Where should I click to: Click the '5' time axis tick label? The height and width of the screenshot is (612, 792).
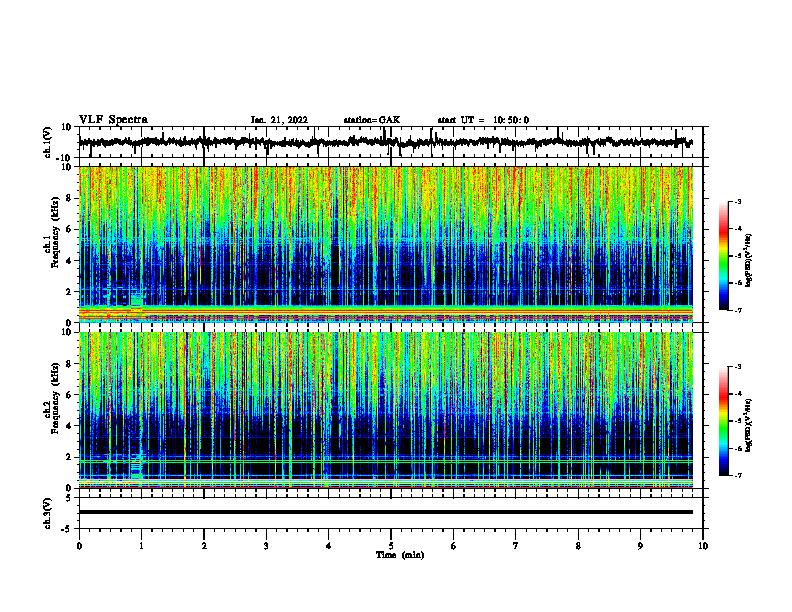click(391, 546)
